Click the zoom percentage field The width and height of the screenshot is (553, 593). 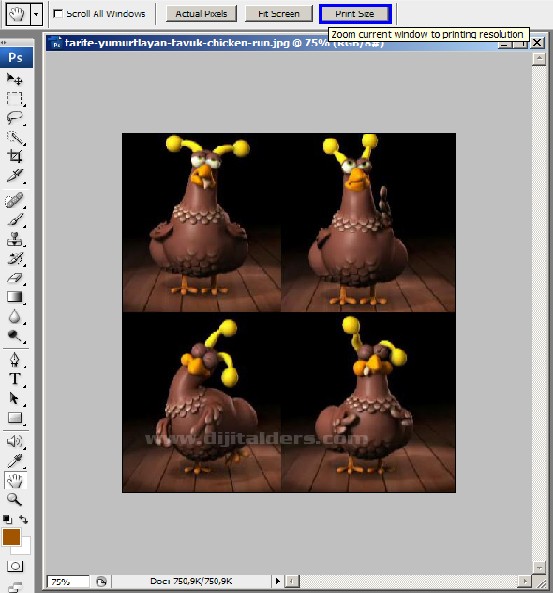[x=68, y=581]
